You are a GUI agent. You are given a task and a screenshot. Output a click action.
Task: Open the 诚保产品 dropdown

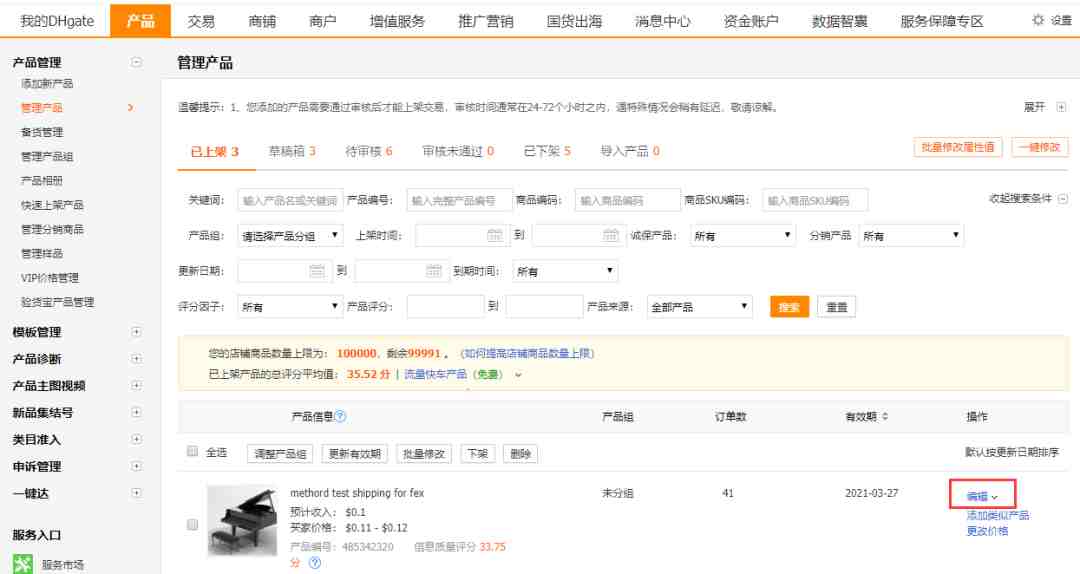[x=742, y=236]
